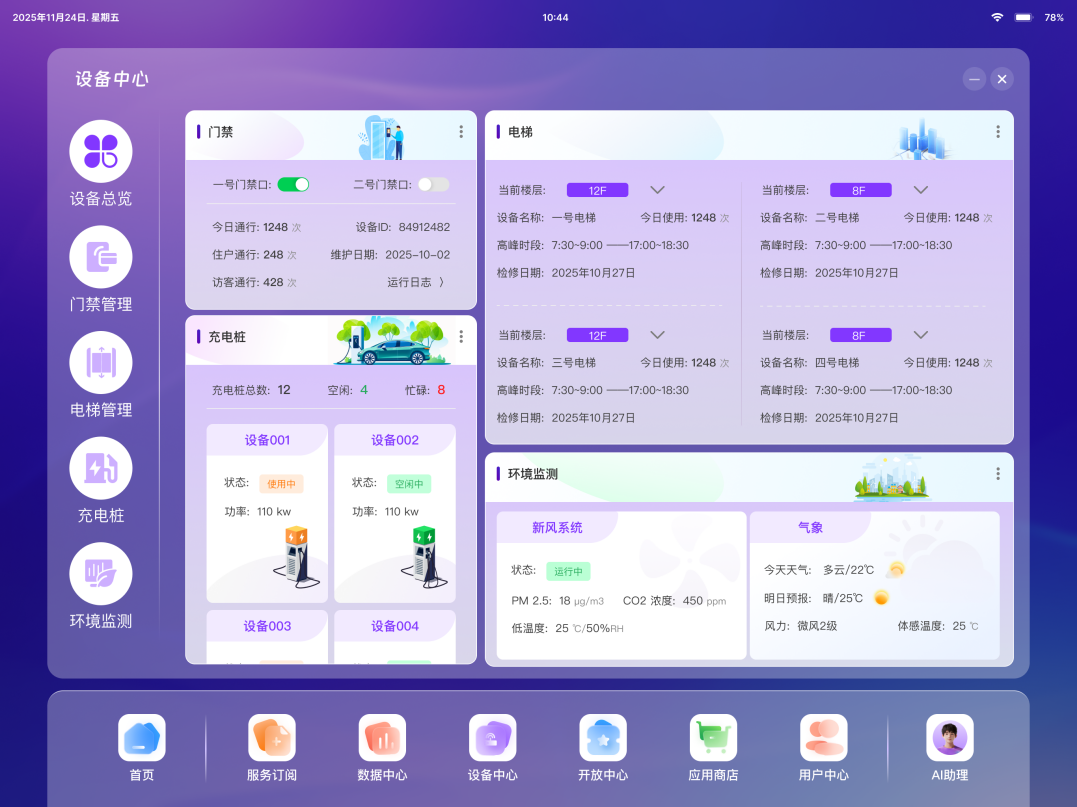Open the 充电桩 card three-dot menu
Screen dimensions: 1077x807
click(461, 337)
